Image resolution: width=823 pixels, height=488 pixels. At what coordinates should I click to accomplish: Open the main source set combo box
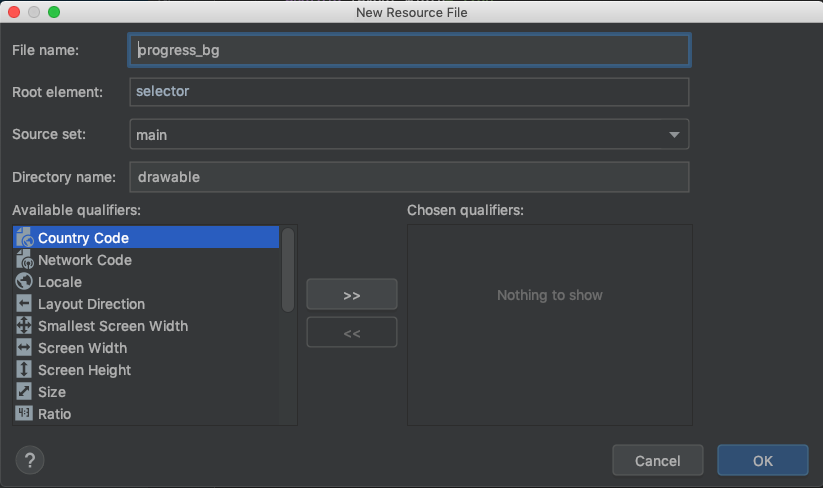coord(409,134)
